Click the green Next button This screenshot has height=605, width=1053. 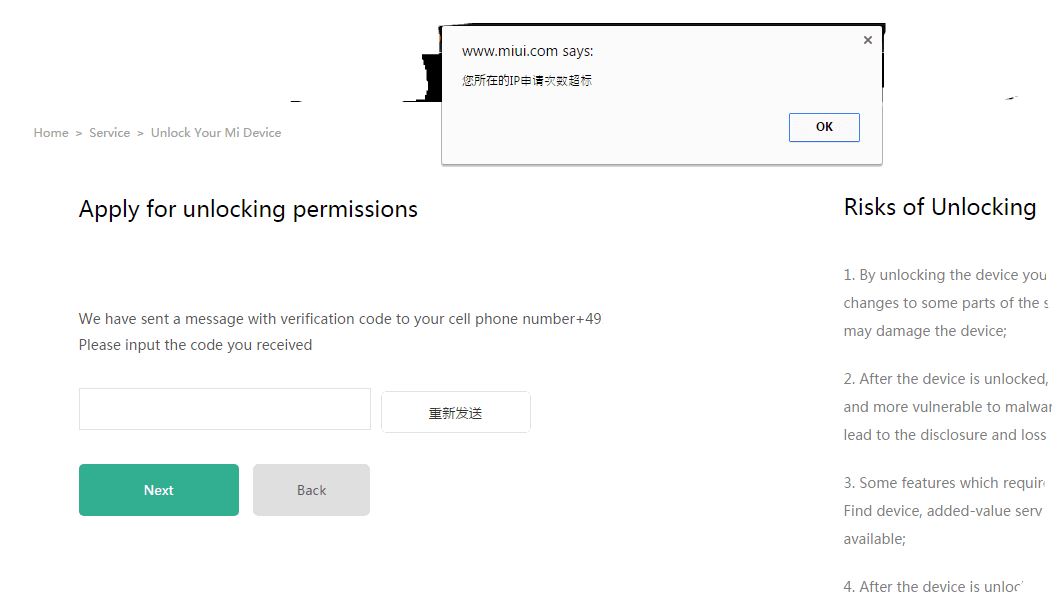coord(158,490)
